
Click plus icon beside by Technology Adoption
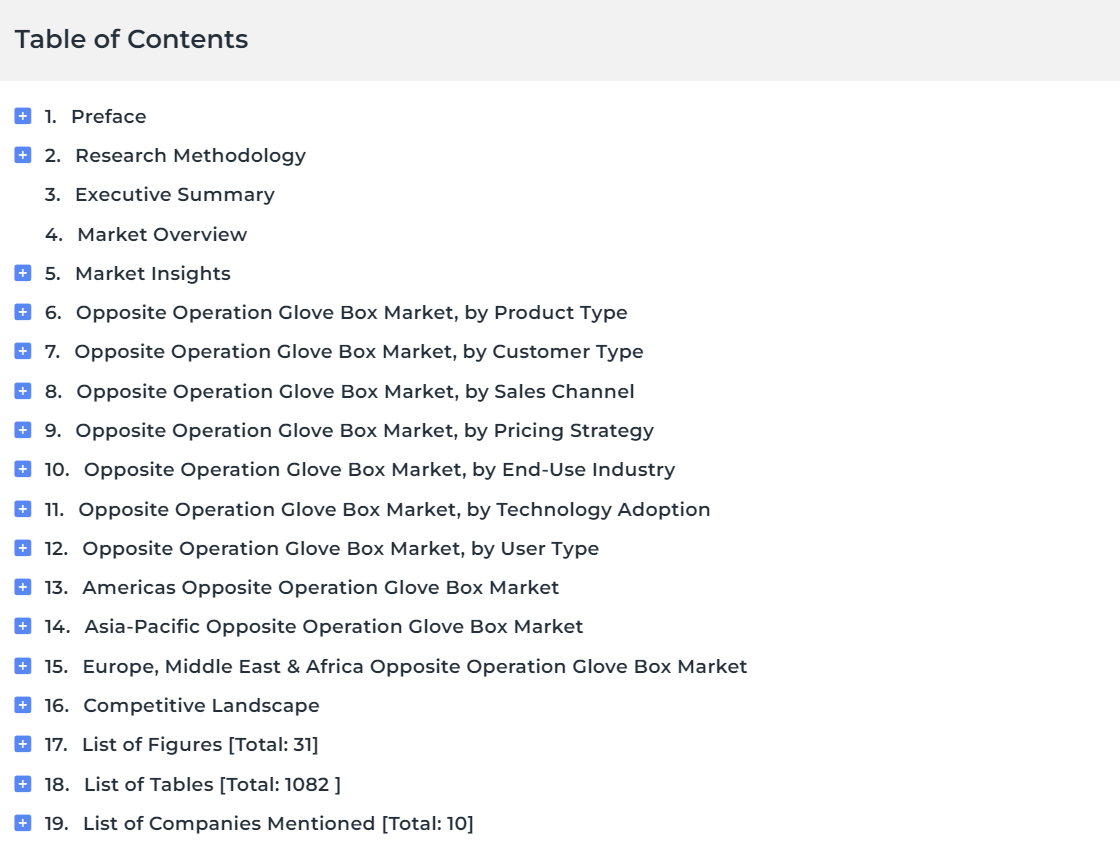tap(23, 508)
